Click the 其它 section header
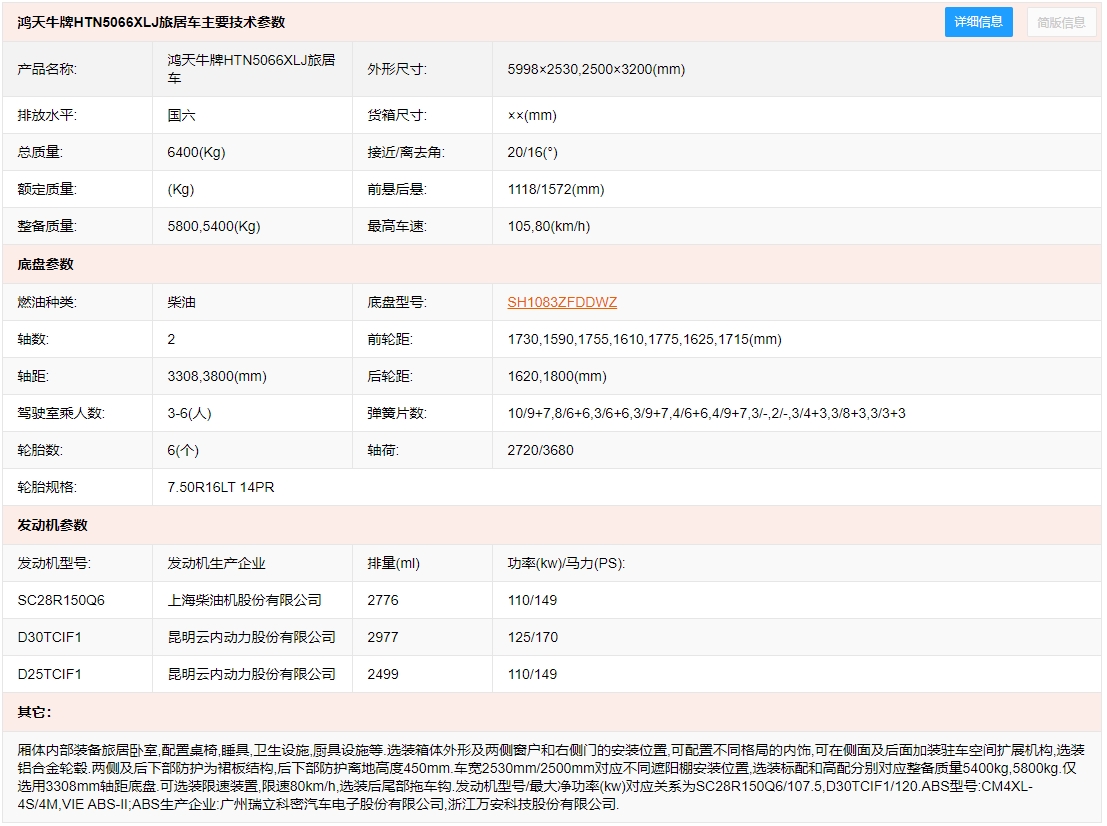 pos(35,713)
